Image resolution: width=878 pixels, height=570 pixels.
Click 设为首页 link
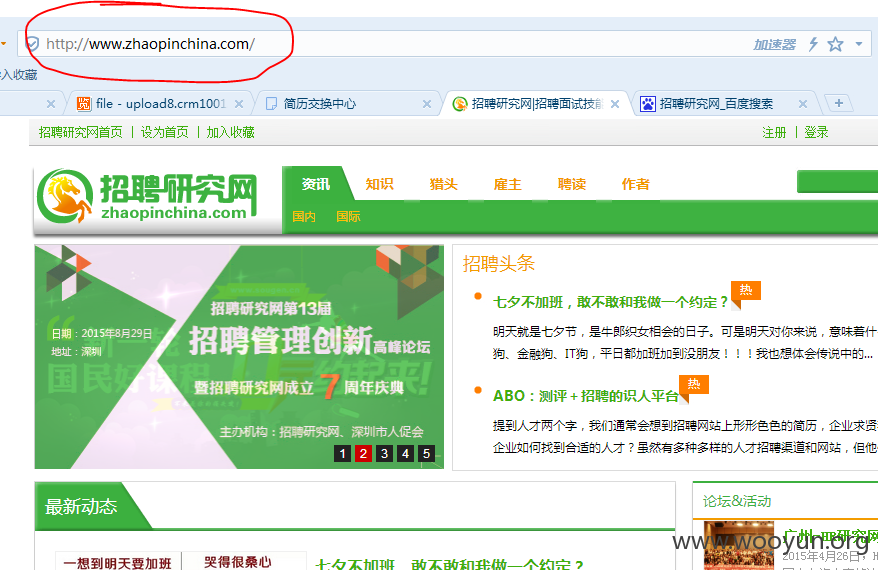point(165,132)
